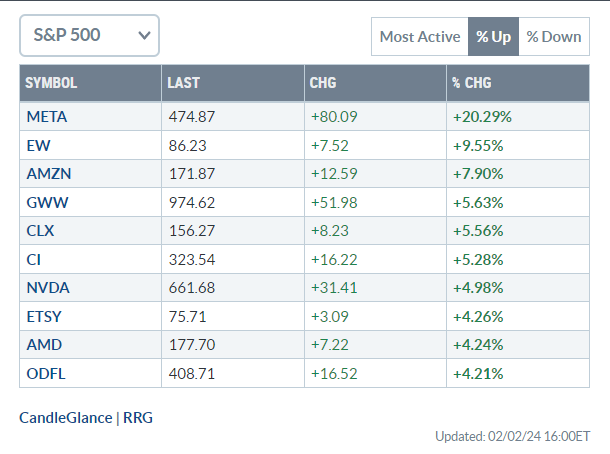Open the RRG link

pyautogui.click(x=138, y=417)
